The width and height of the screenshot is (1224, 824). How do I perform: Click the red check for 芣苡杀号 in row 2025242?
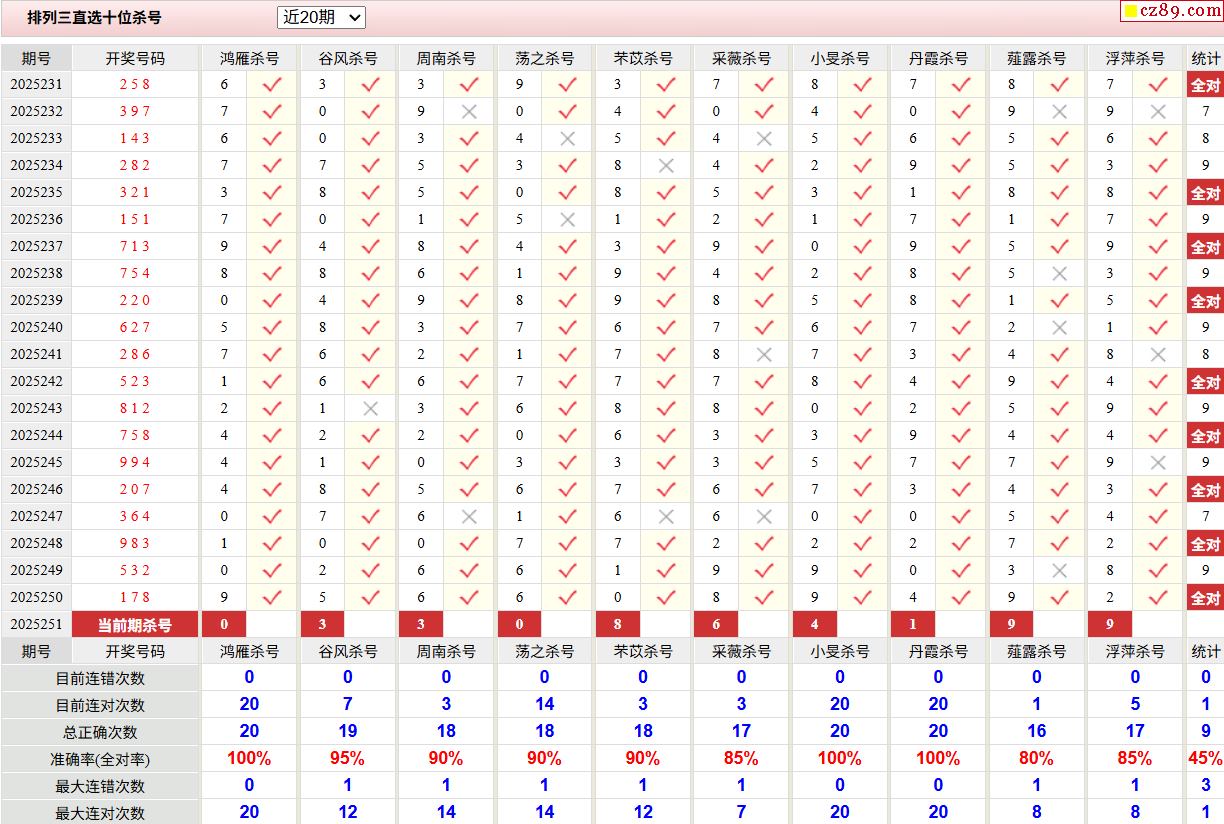[x=666, y=382]
